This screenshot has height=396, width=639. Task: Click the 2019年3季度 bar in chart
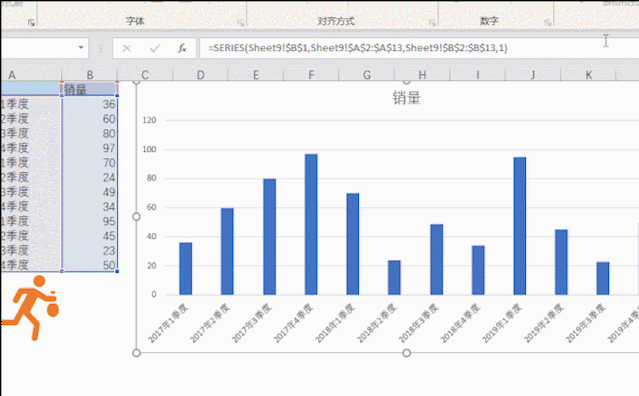coord(603,278)
